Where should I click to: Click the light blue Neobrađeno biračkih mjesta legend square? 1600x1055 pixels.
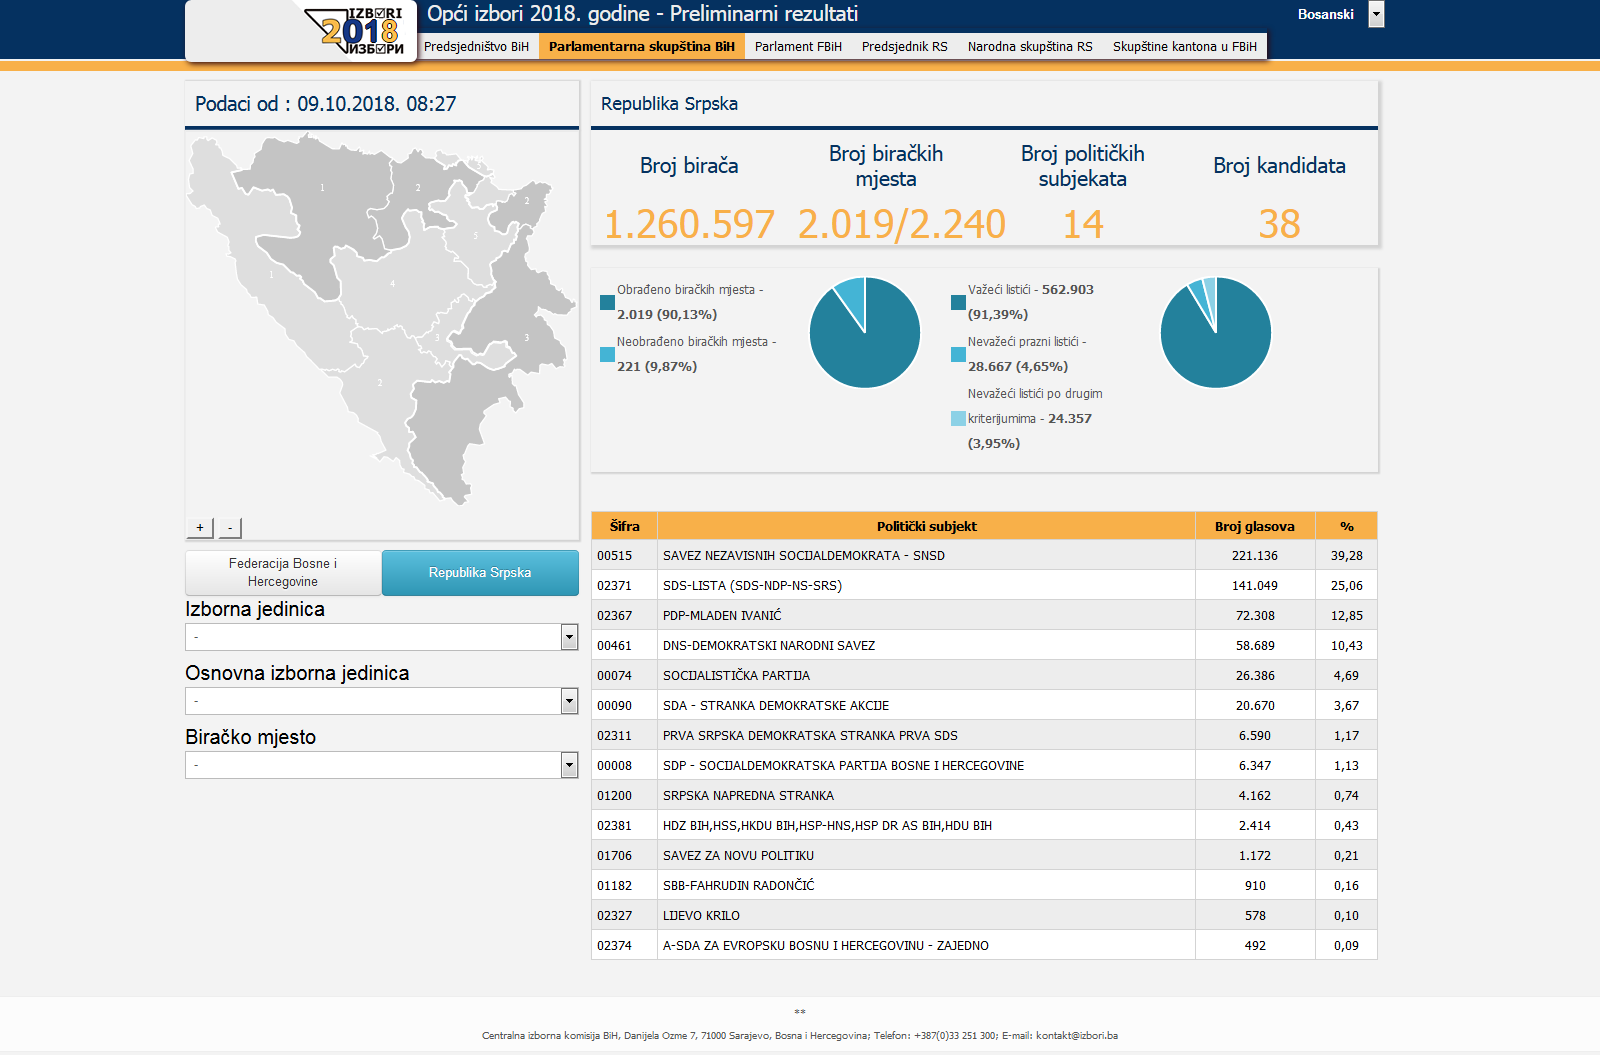tap(607, 354)
